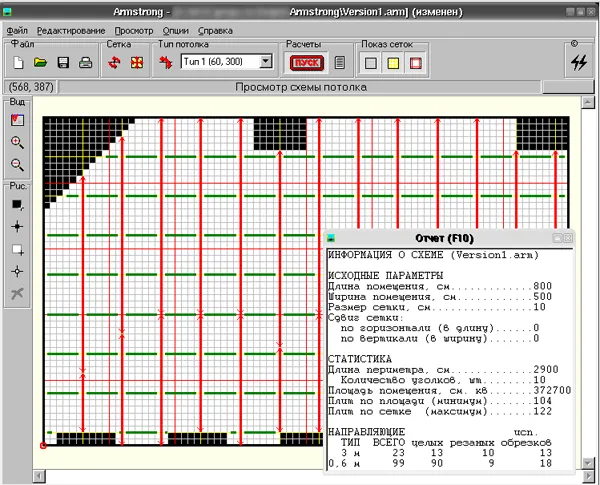Click heading ИСХОДНЫЕ ПАРАМЕТРЫ in report
This screenshot has width=600, height=485.
385,276
